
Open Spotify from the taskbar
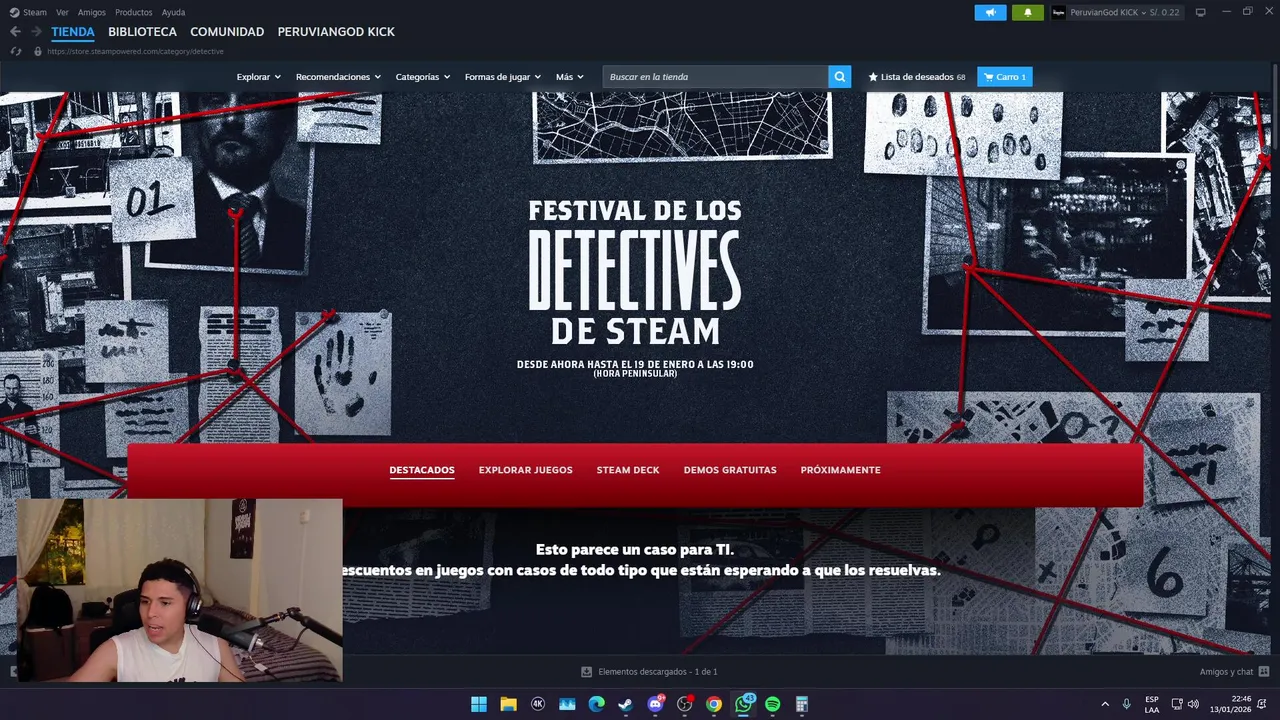(x=773, y=704)
